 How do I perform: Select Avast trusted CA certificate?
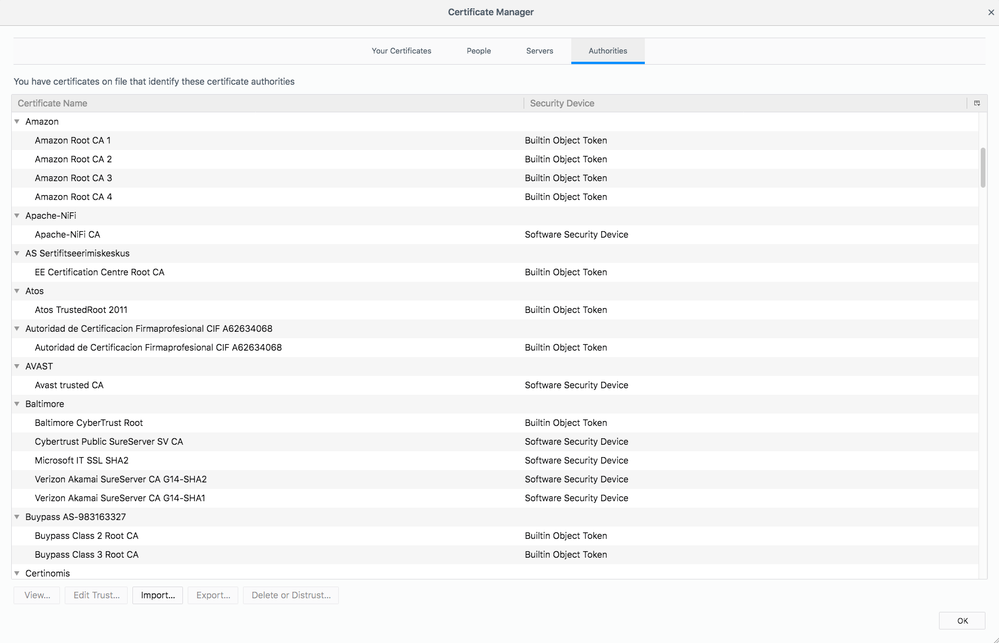pos(495,385)
